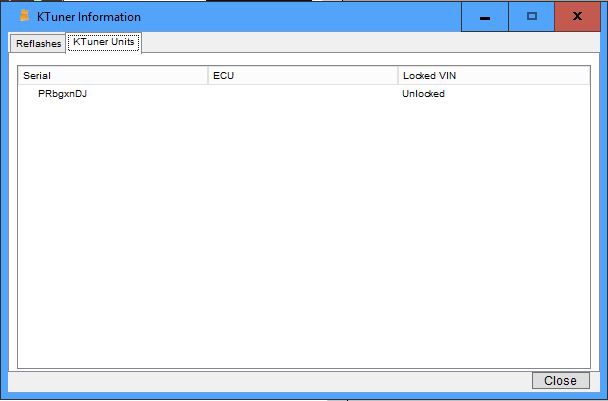608x401 pixels.
Task: Close the window with the red X
Action: point(577,17)
